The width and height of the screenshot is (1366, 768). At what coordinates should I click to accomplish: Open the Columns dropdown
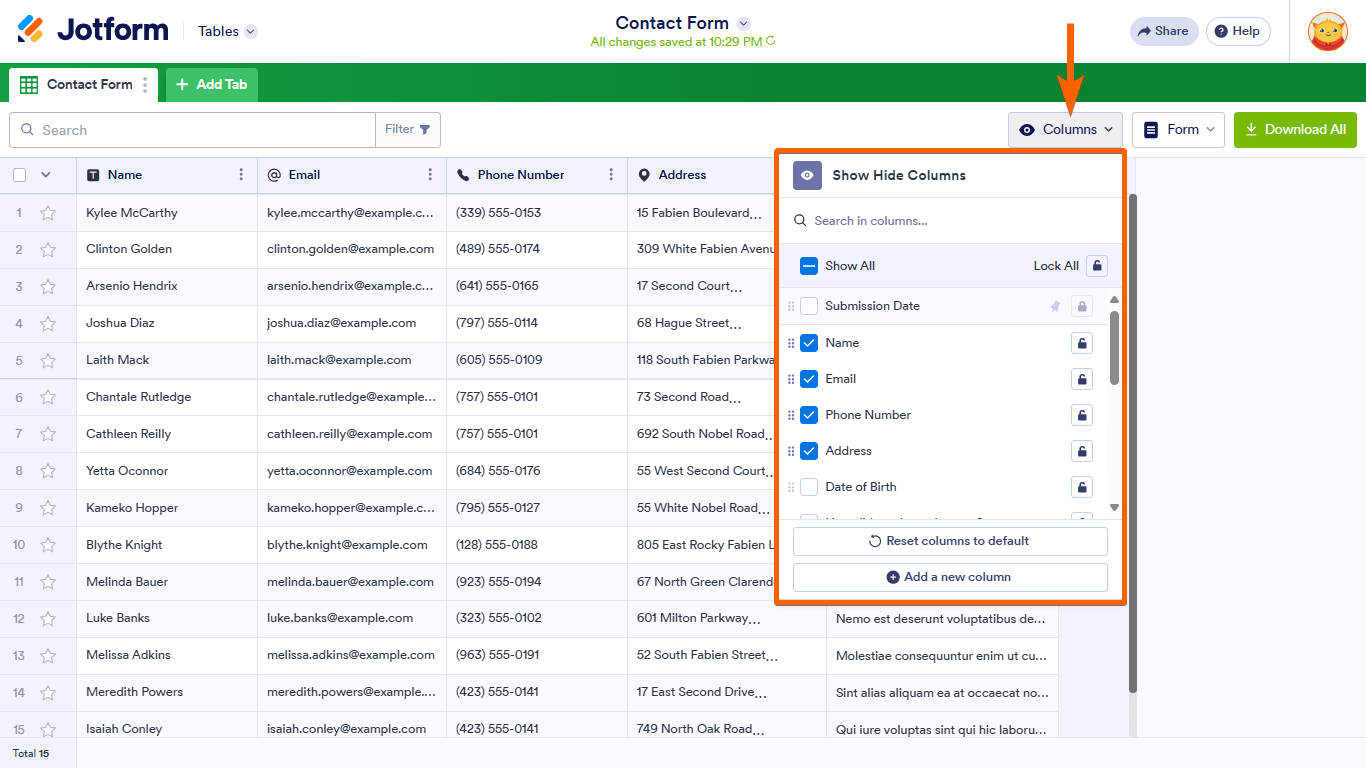(1065, 130)
